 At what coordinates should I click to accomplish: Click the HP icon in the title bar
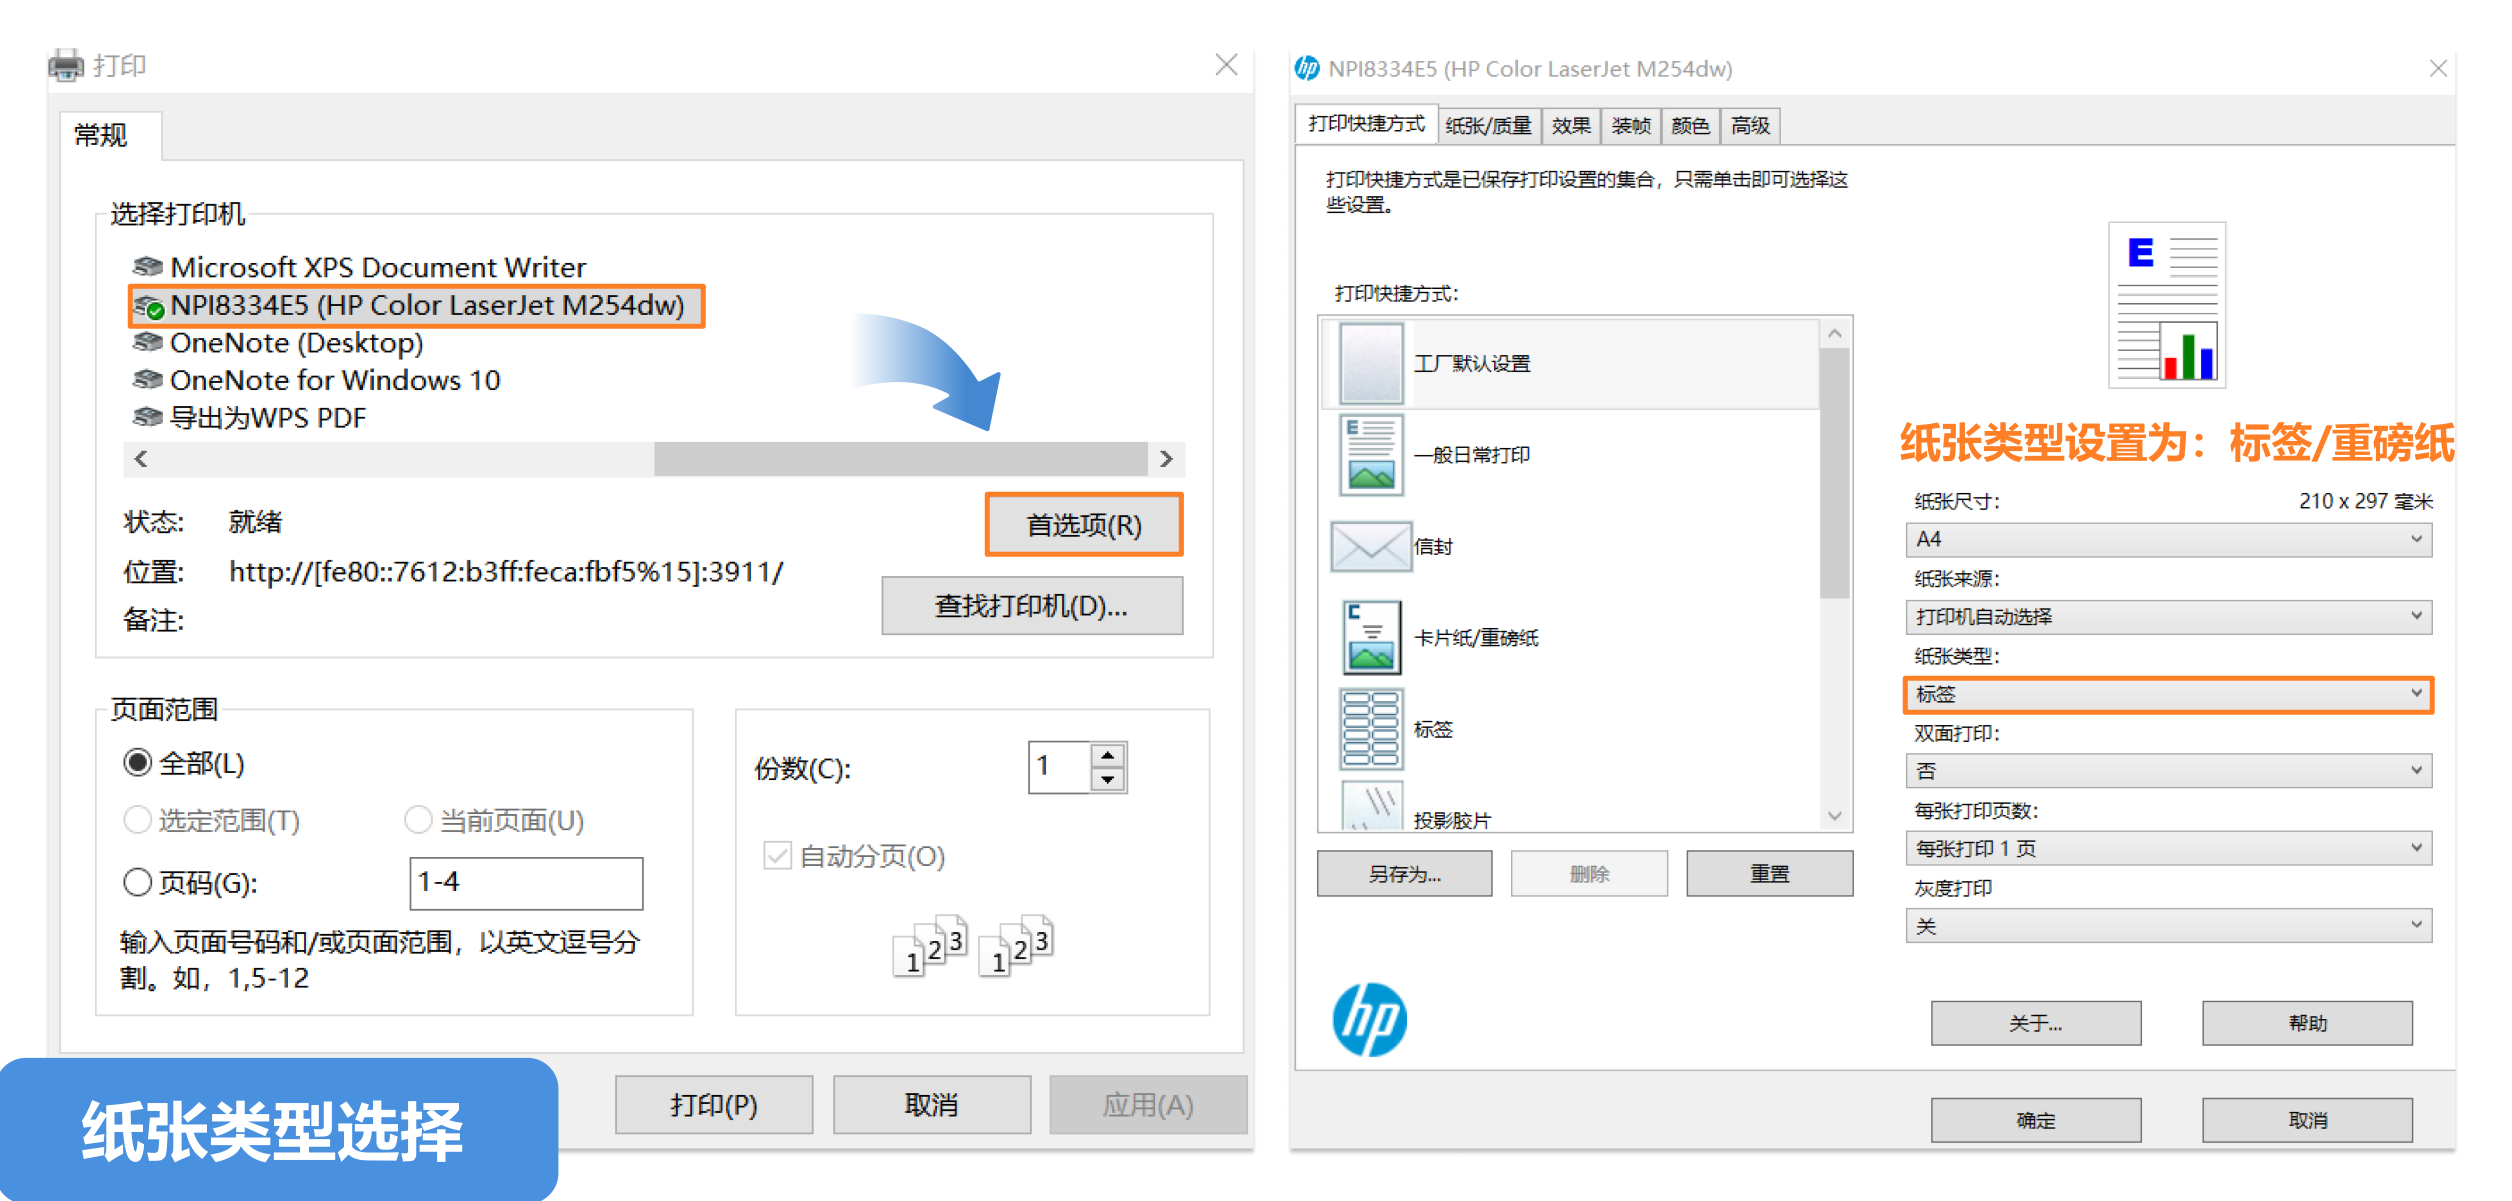tap(1307, 68)
